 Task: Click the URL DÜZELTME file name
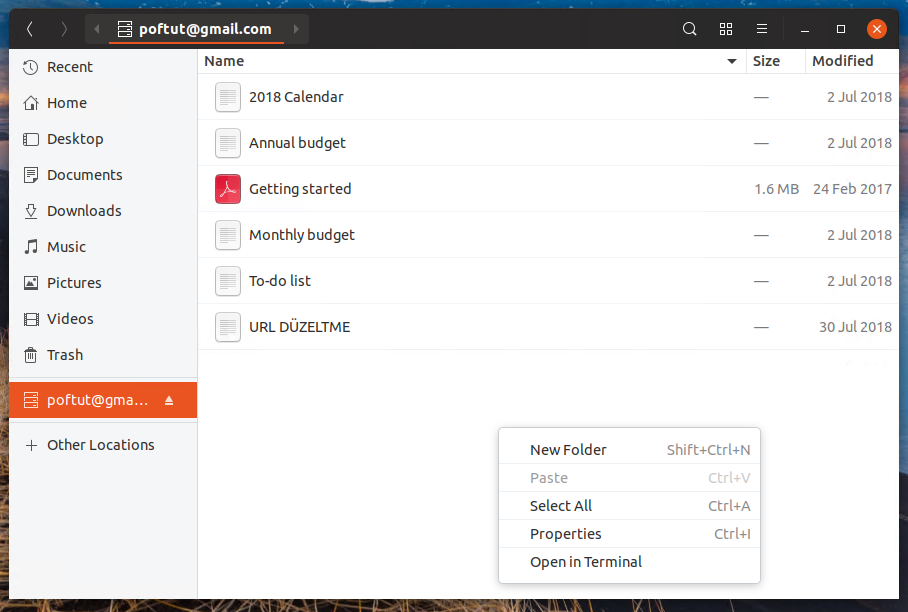[x=299, y=327]
